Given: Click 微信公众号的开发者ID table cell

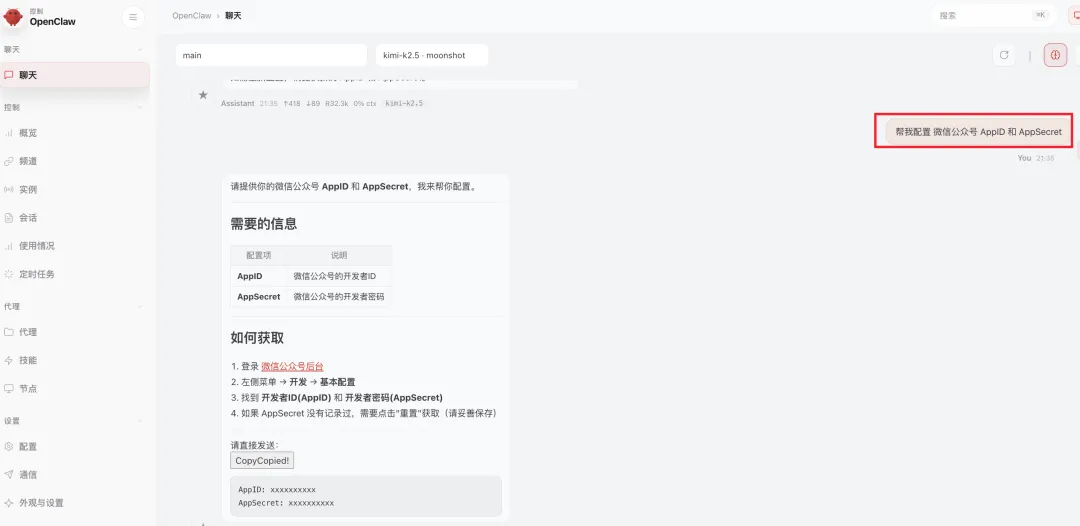Looking at the screenshot, I should pyautogui.click(x=340, y=276).
